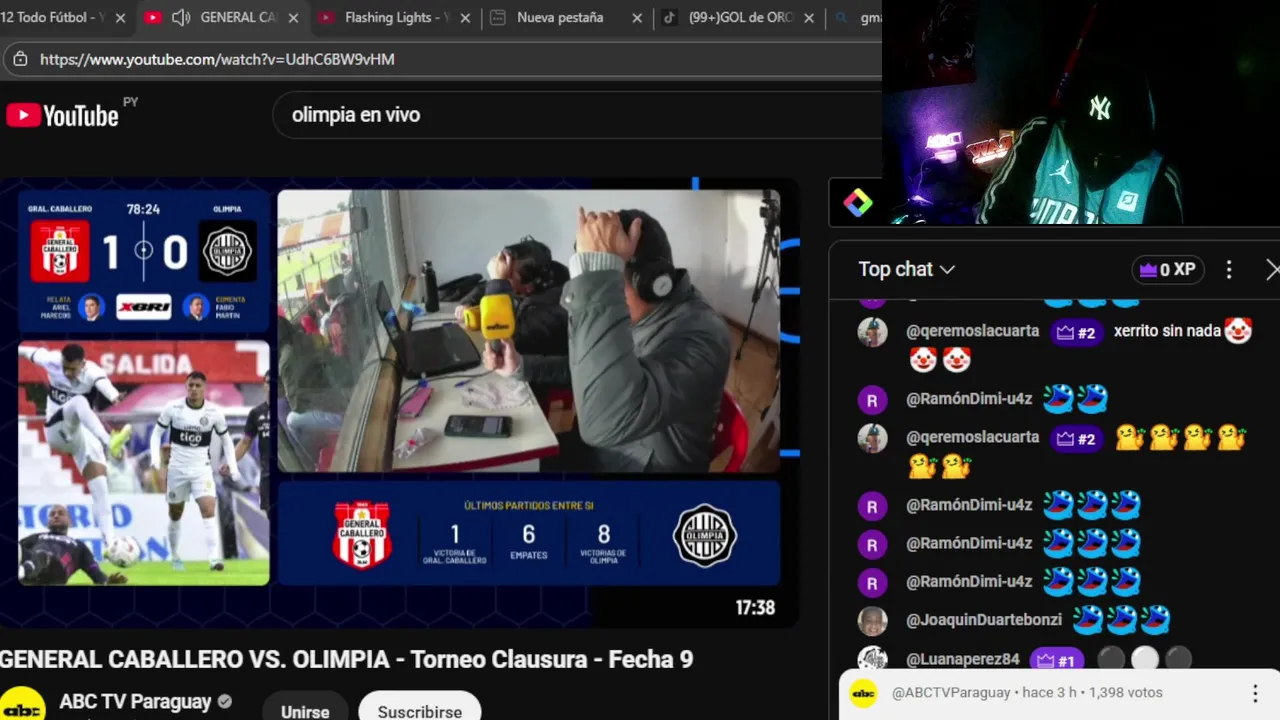Click the @Luanaperez84 profile avatar

coord(872,659)
